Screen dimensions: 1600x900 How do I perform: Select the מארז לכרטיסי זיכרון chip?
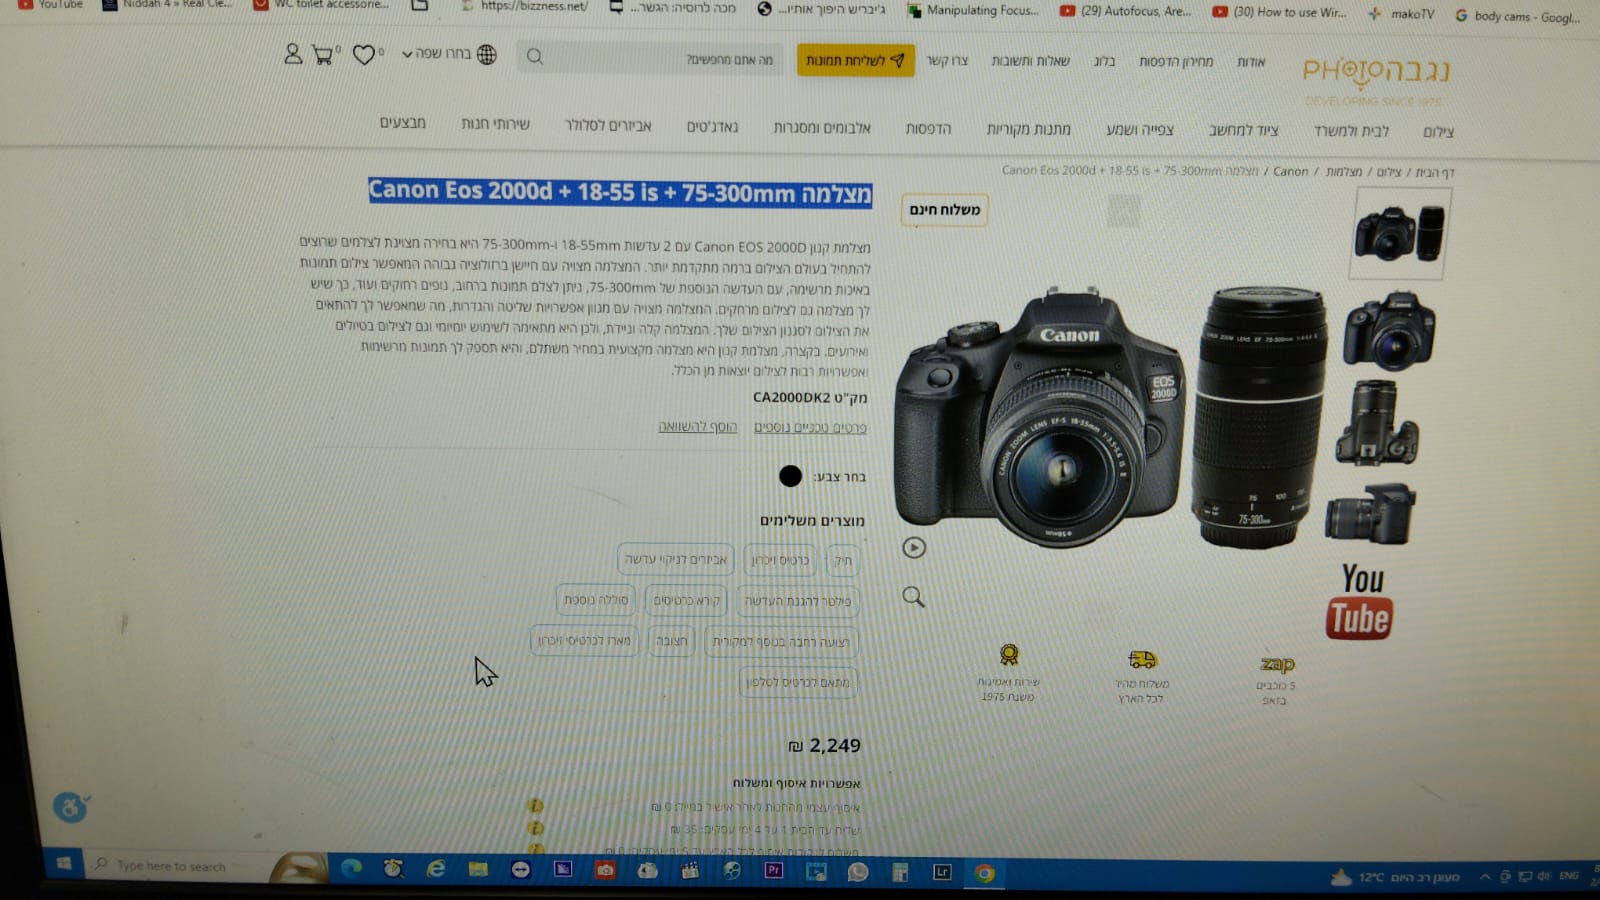(584, 640)
